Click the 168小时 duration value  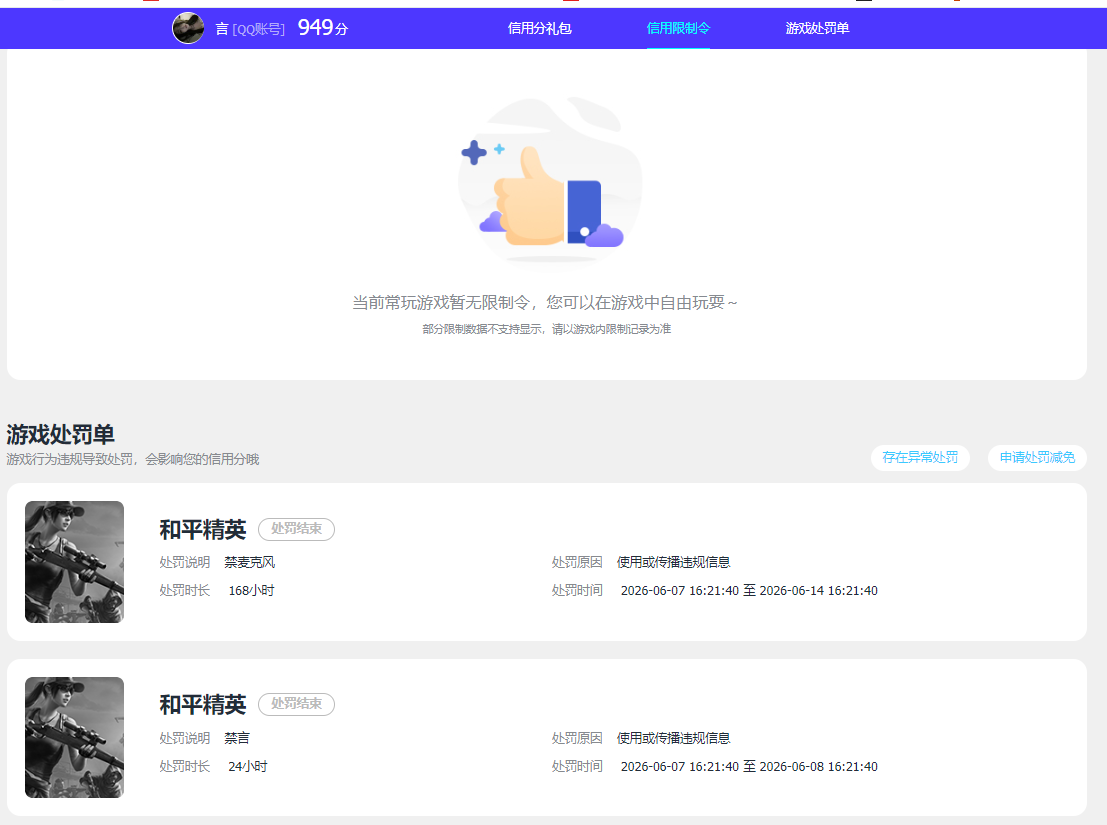(251, 591)
